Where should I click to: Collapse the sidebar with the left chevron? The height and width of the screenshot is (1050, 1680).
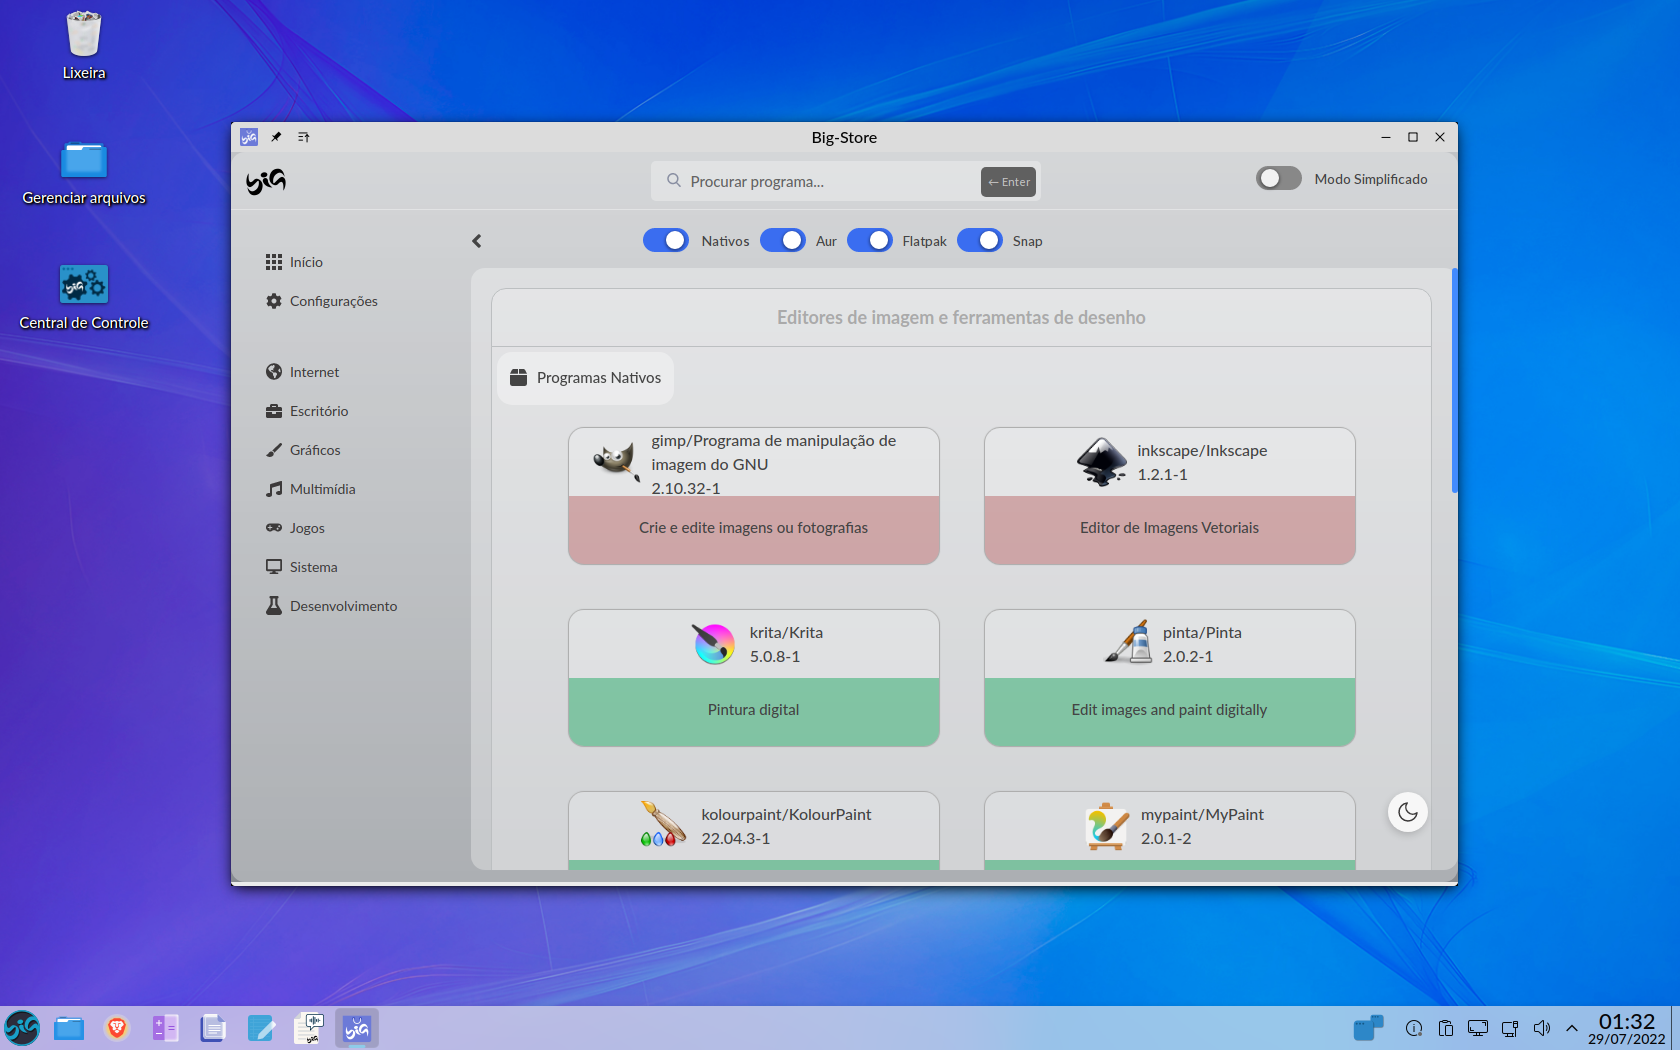477,241
